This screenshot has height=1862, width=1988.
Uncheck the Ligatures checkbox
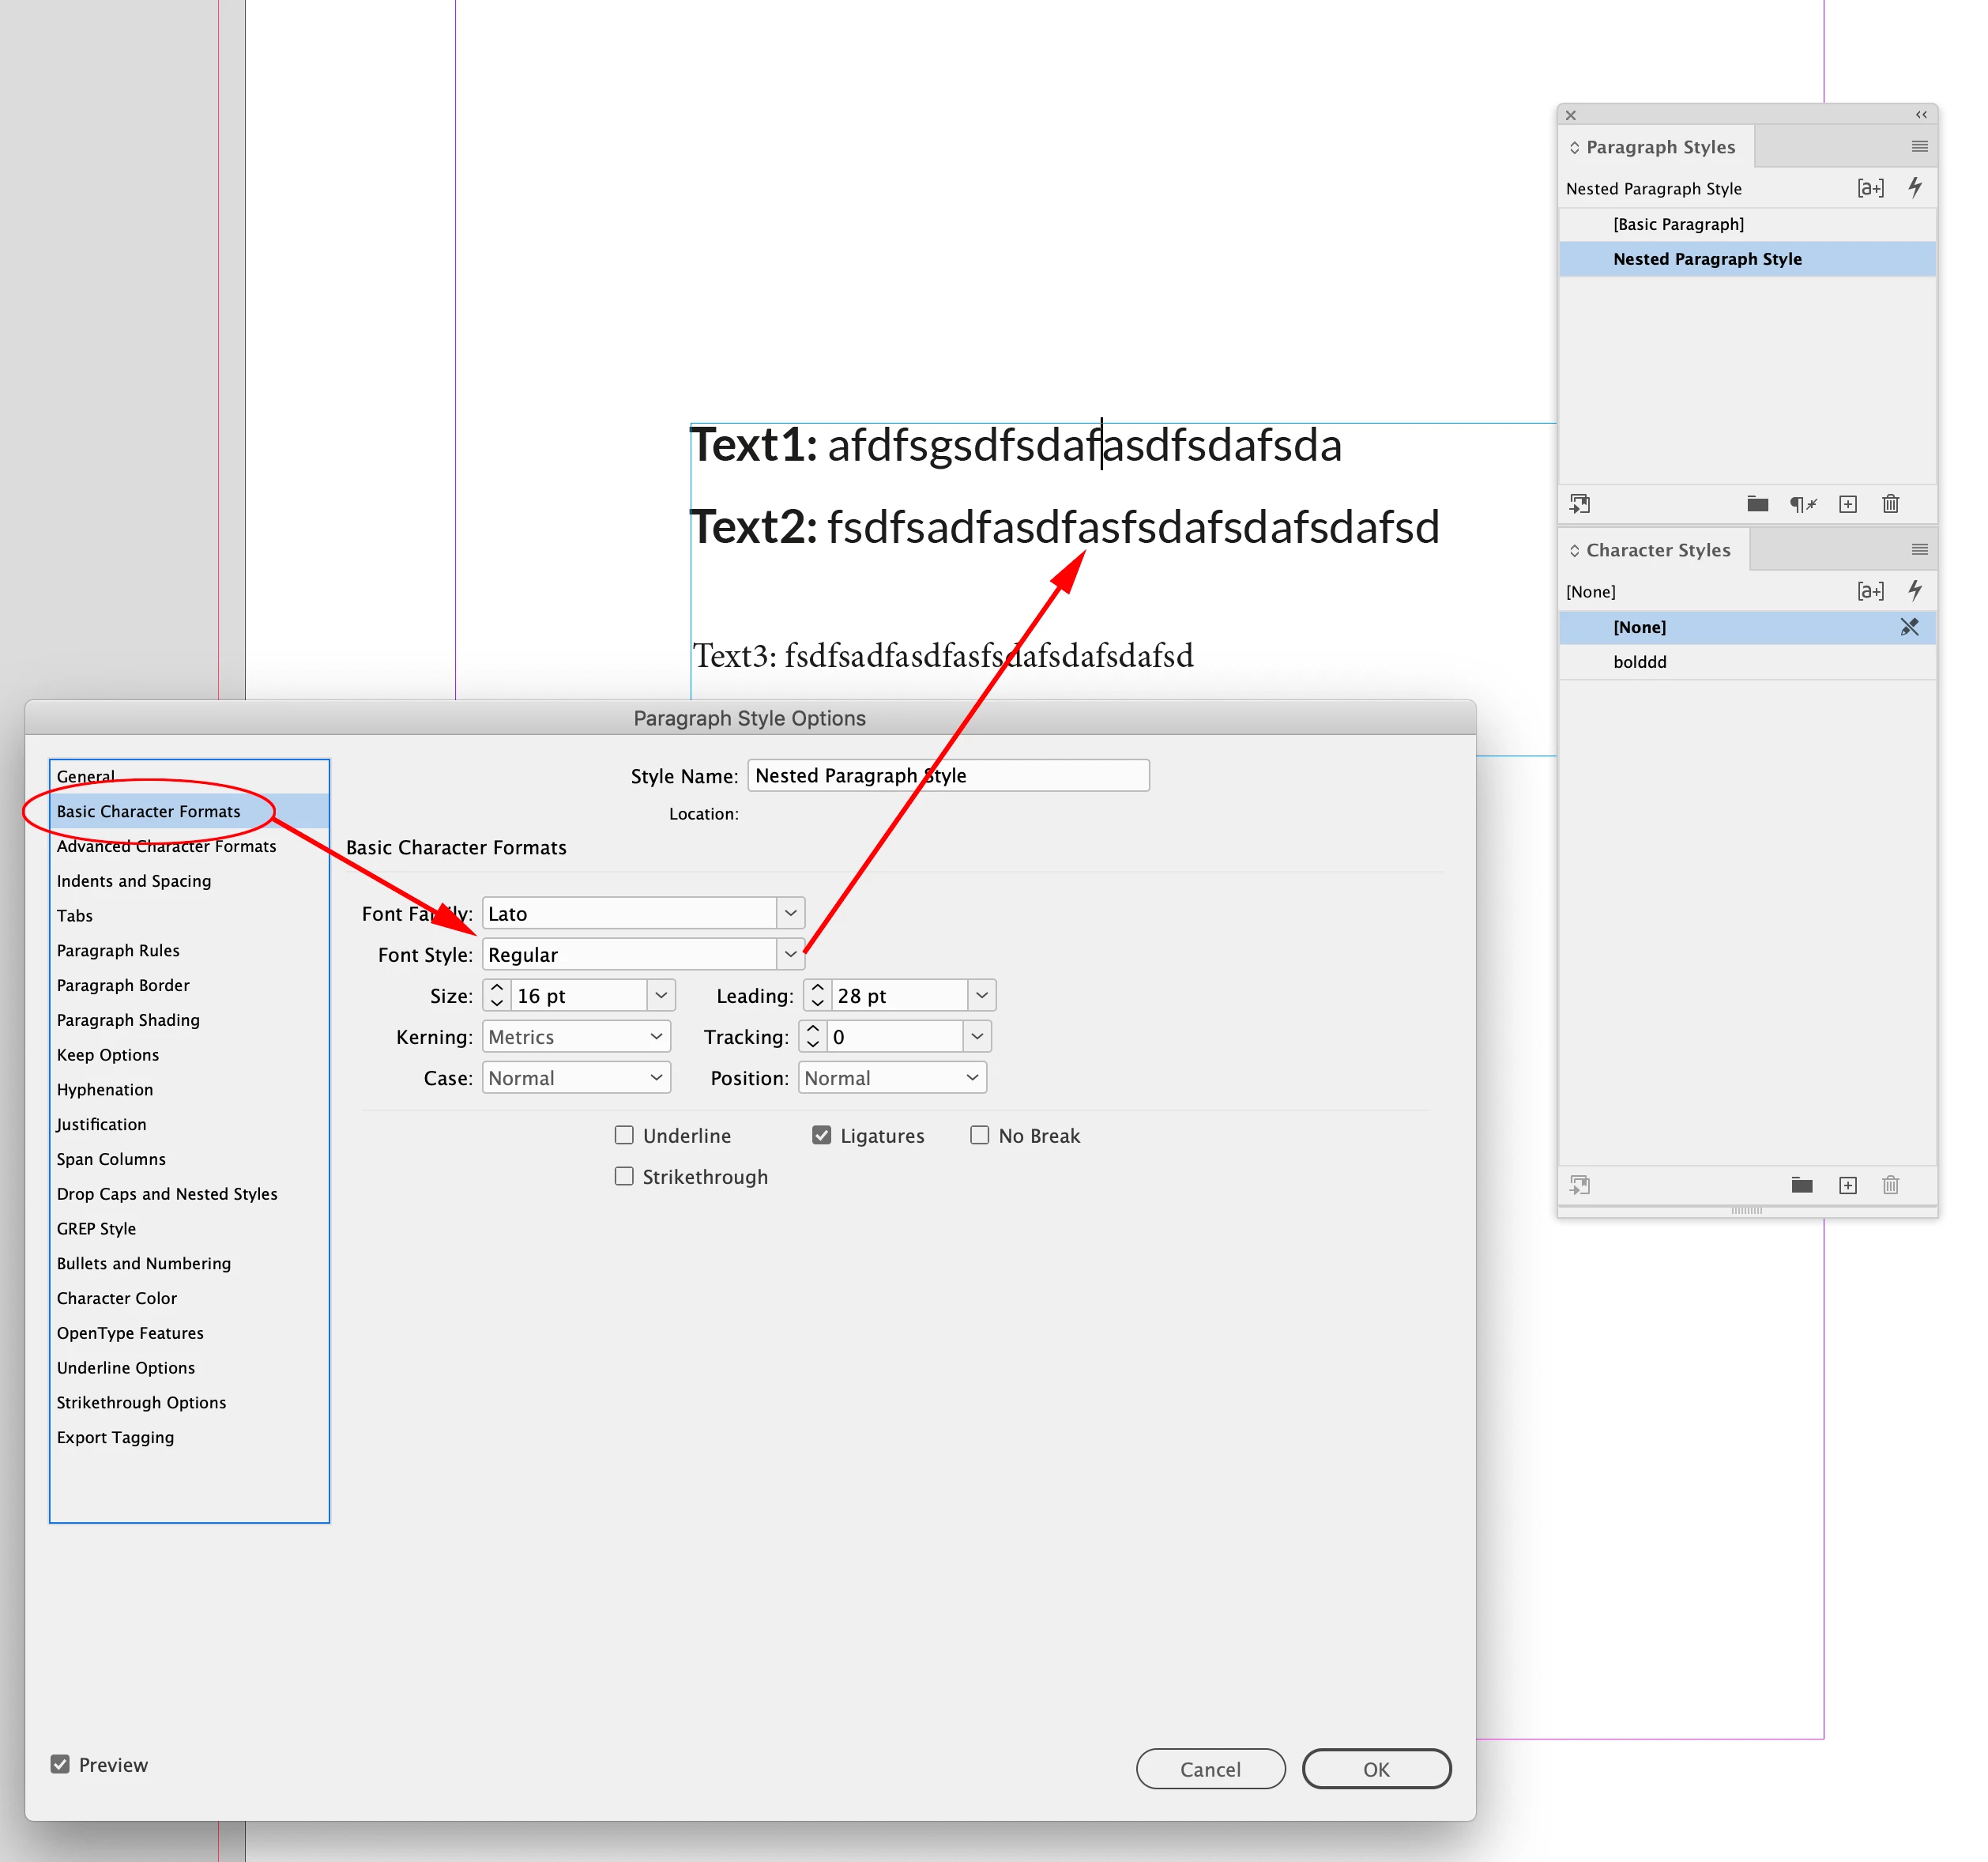pyautogui.click(x=822, y=1135)
